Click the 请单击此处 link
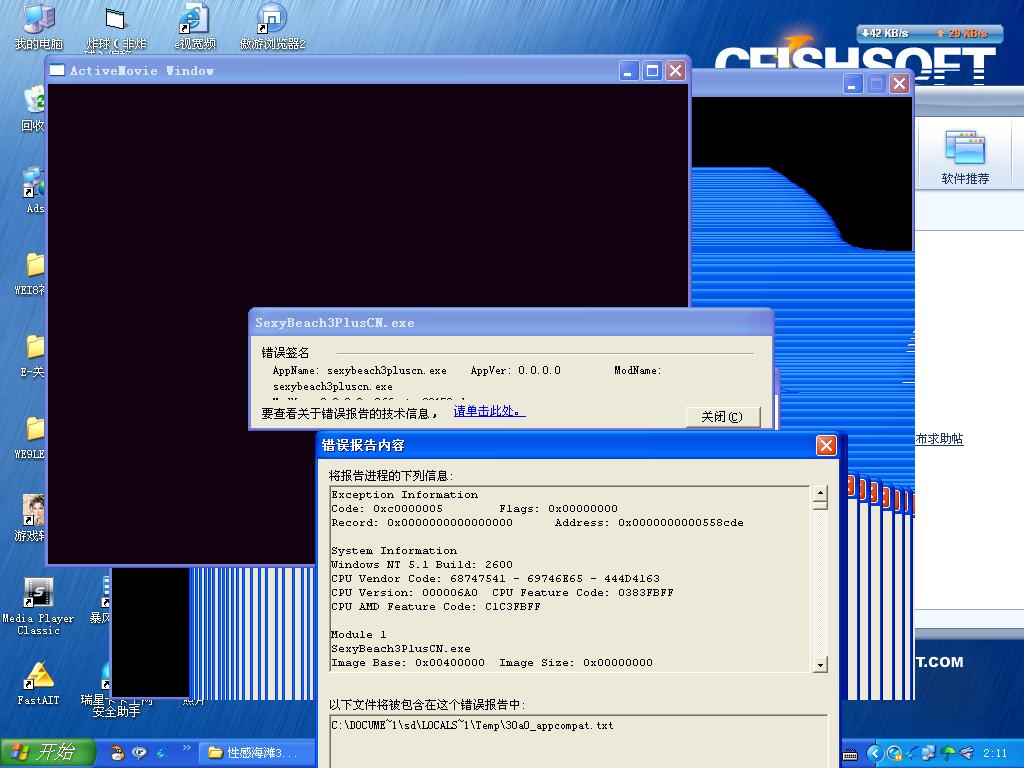 (489, 411)
